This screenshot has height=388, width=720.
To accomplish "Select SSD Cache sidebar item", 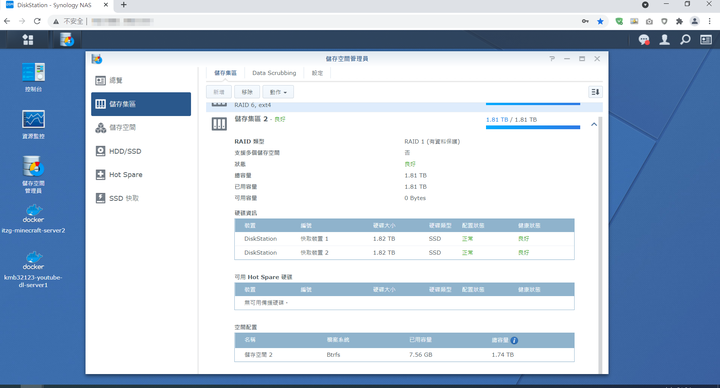I will 141,198.
